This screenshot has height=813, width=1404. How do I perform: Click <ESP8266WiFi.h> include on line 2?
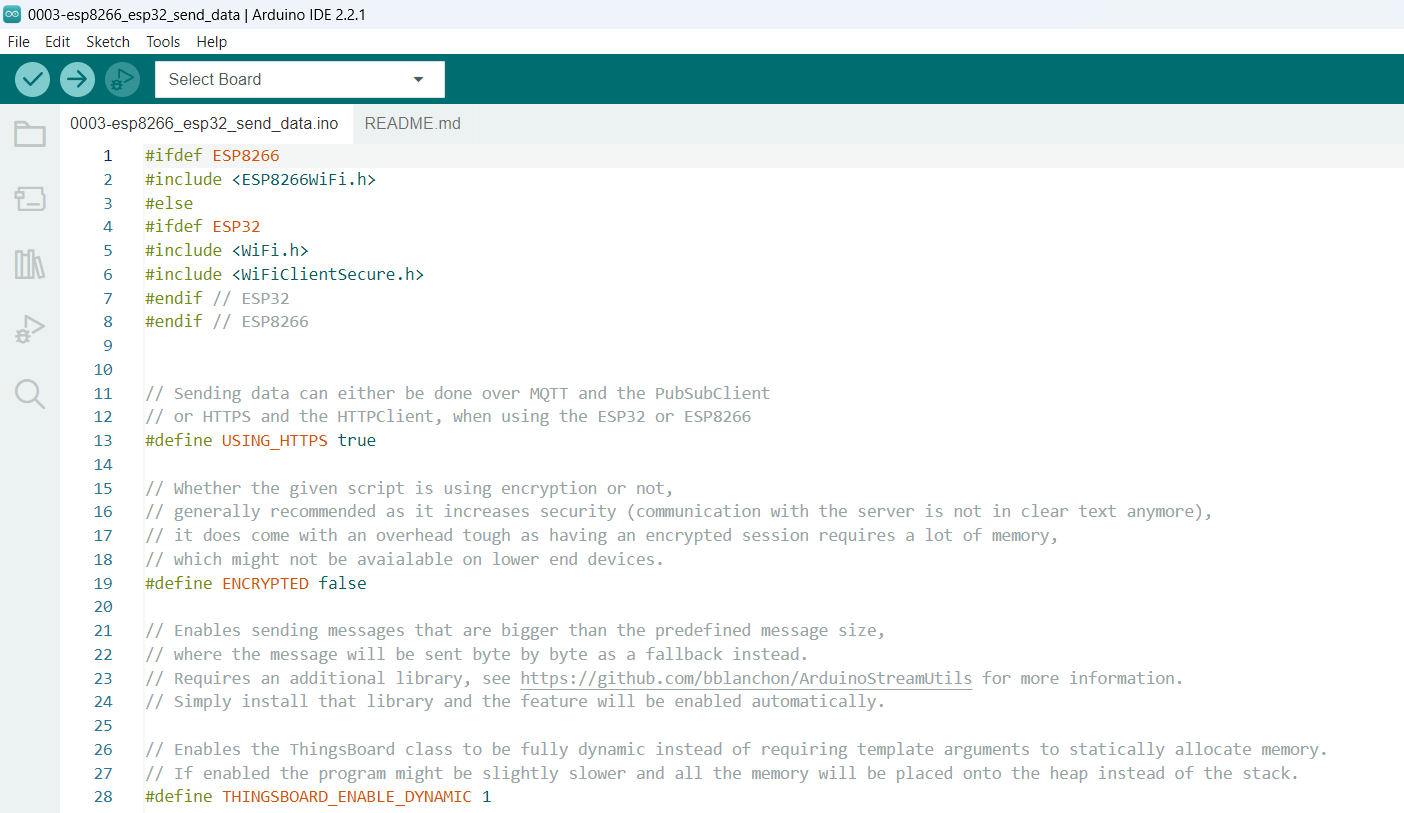304,179
